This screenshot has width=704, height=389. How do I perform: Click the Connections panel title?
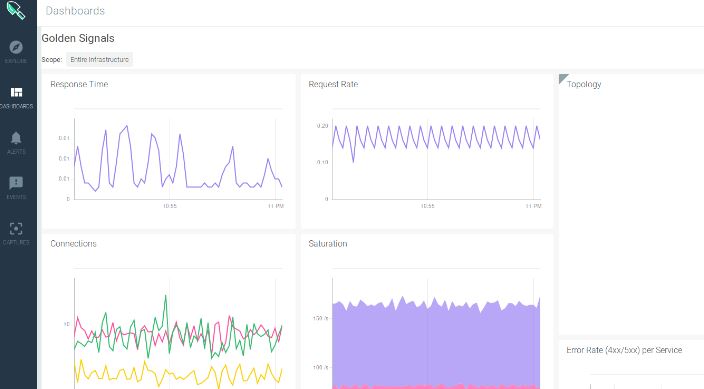[73, 243]
